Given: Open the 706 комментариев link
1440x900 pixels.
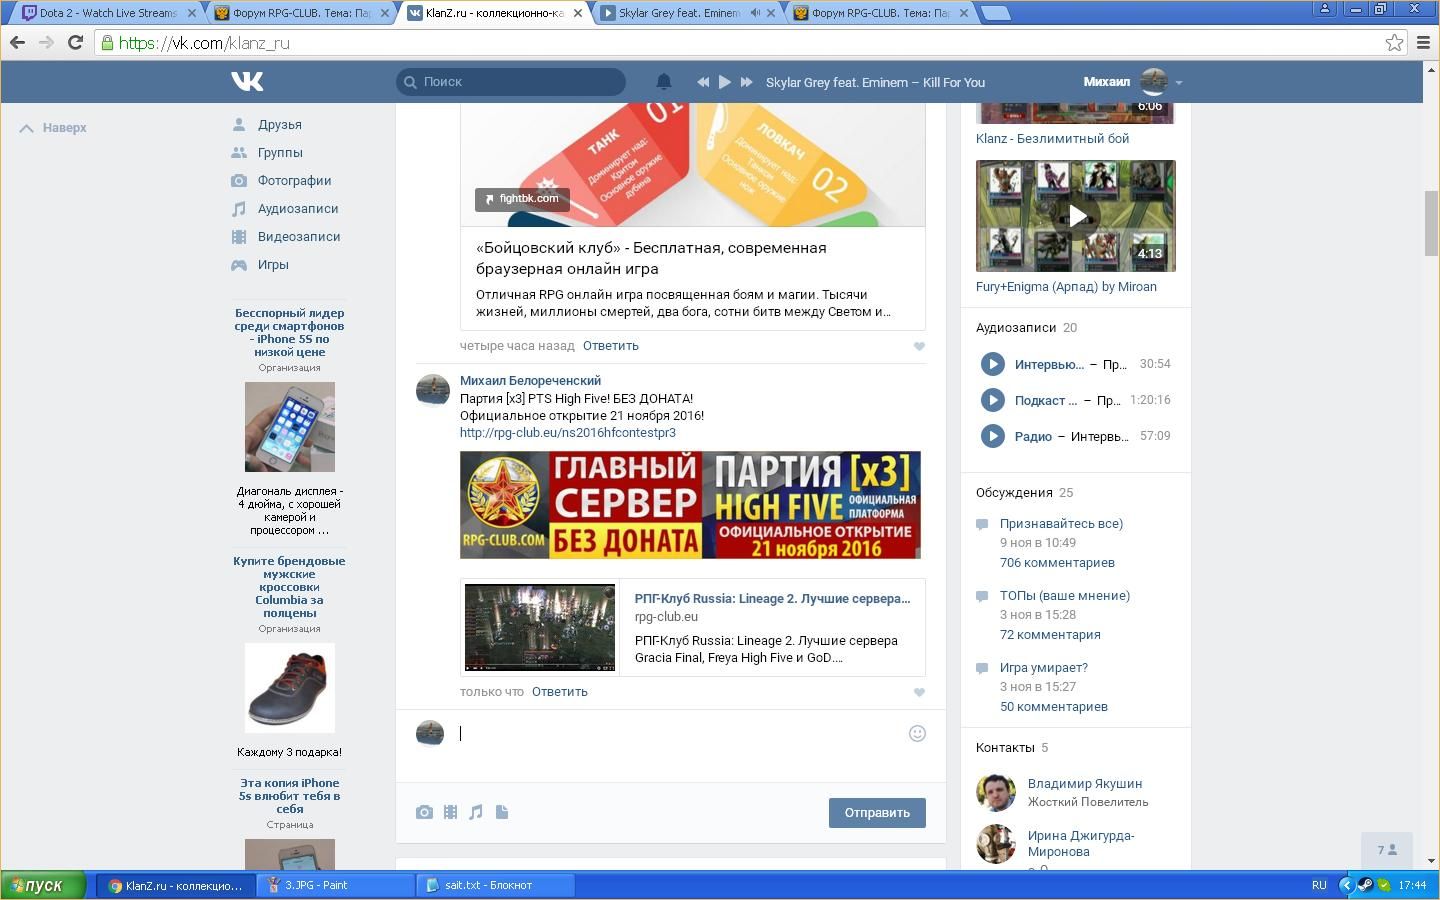Looking at the screenshot, I should point(1057,563).
